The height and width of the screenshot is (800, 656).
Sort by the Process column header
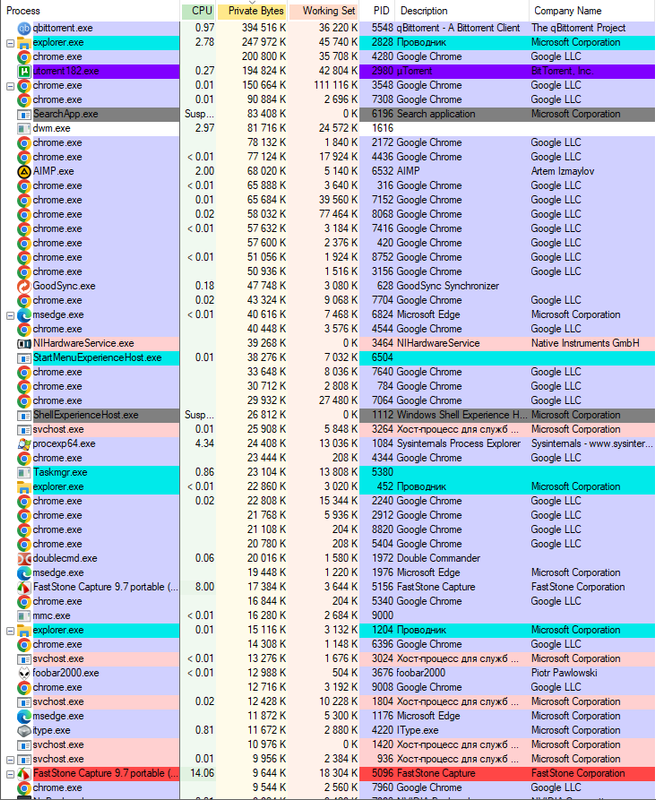coord(90,11)
